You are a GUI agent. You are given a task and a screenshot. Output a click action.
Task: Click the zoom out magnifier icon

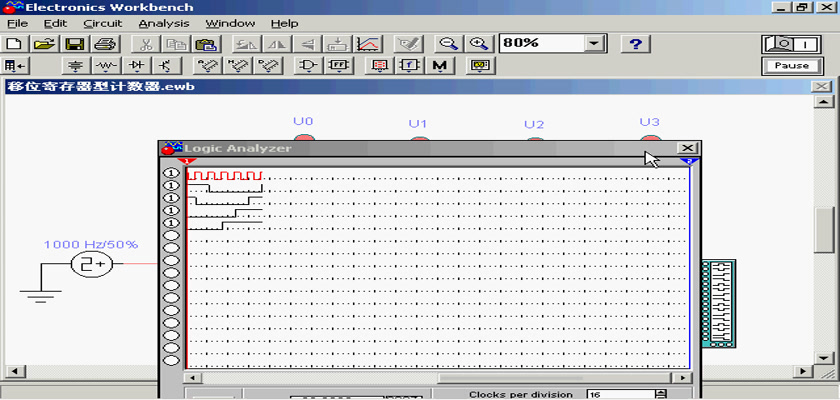(x=449, y=44)
